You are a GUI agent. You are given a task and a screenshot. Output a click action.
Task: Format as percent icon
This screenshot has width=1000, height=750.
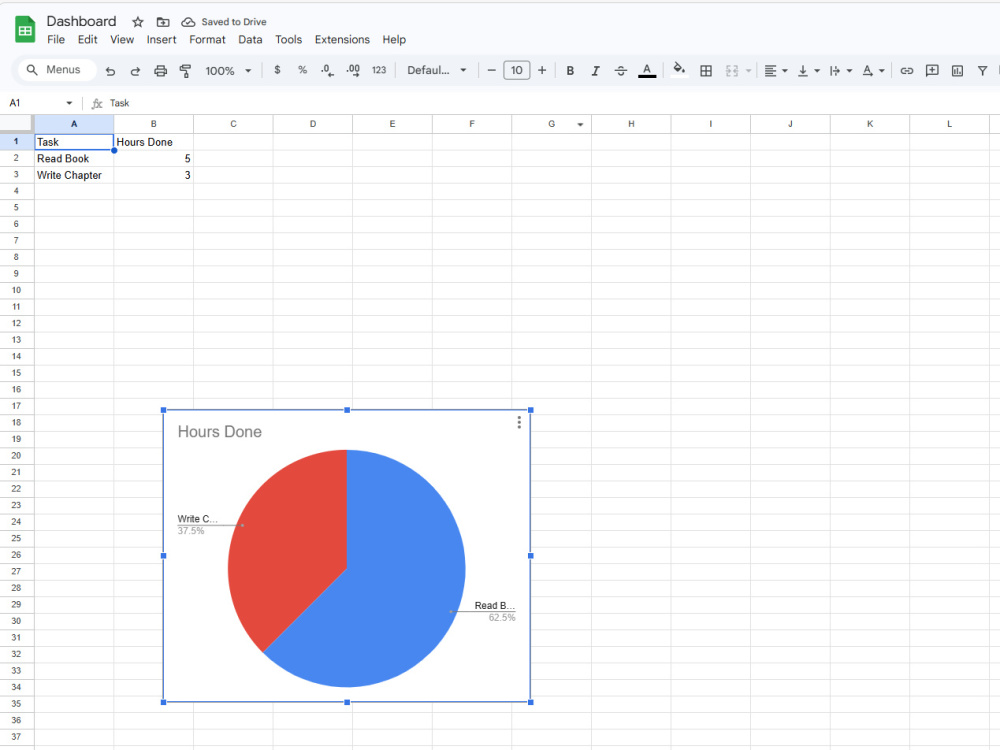coord(302,70)
